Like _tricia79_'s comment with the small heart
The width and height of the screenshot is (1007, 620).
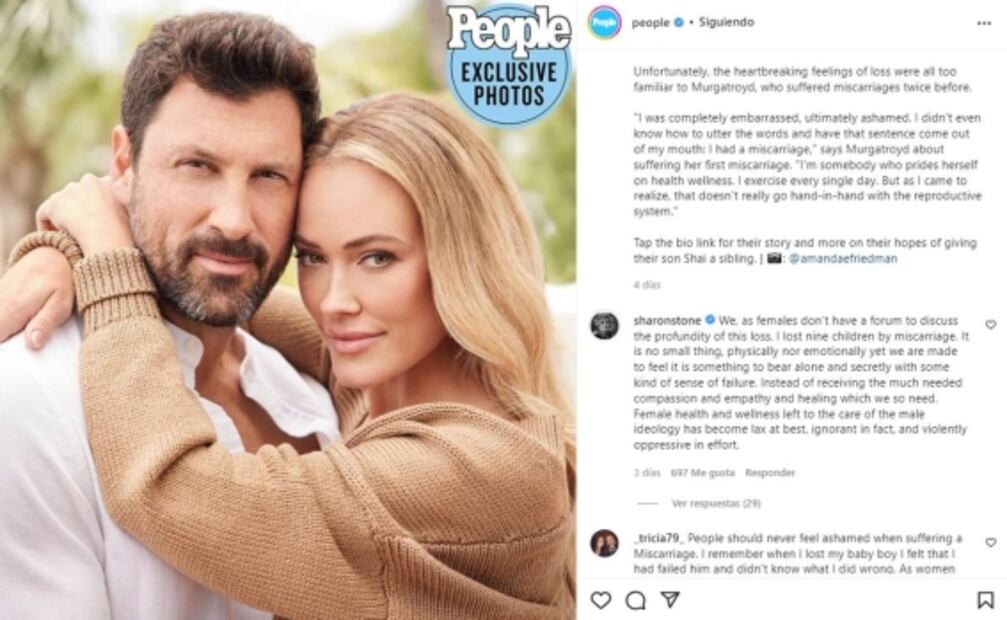click(991, 543)
